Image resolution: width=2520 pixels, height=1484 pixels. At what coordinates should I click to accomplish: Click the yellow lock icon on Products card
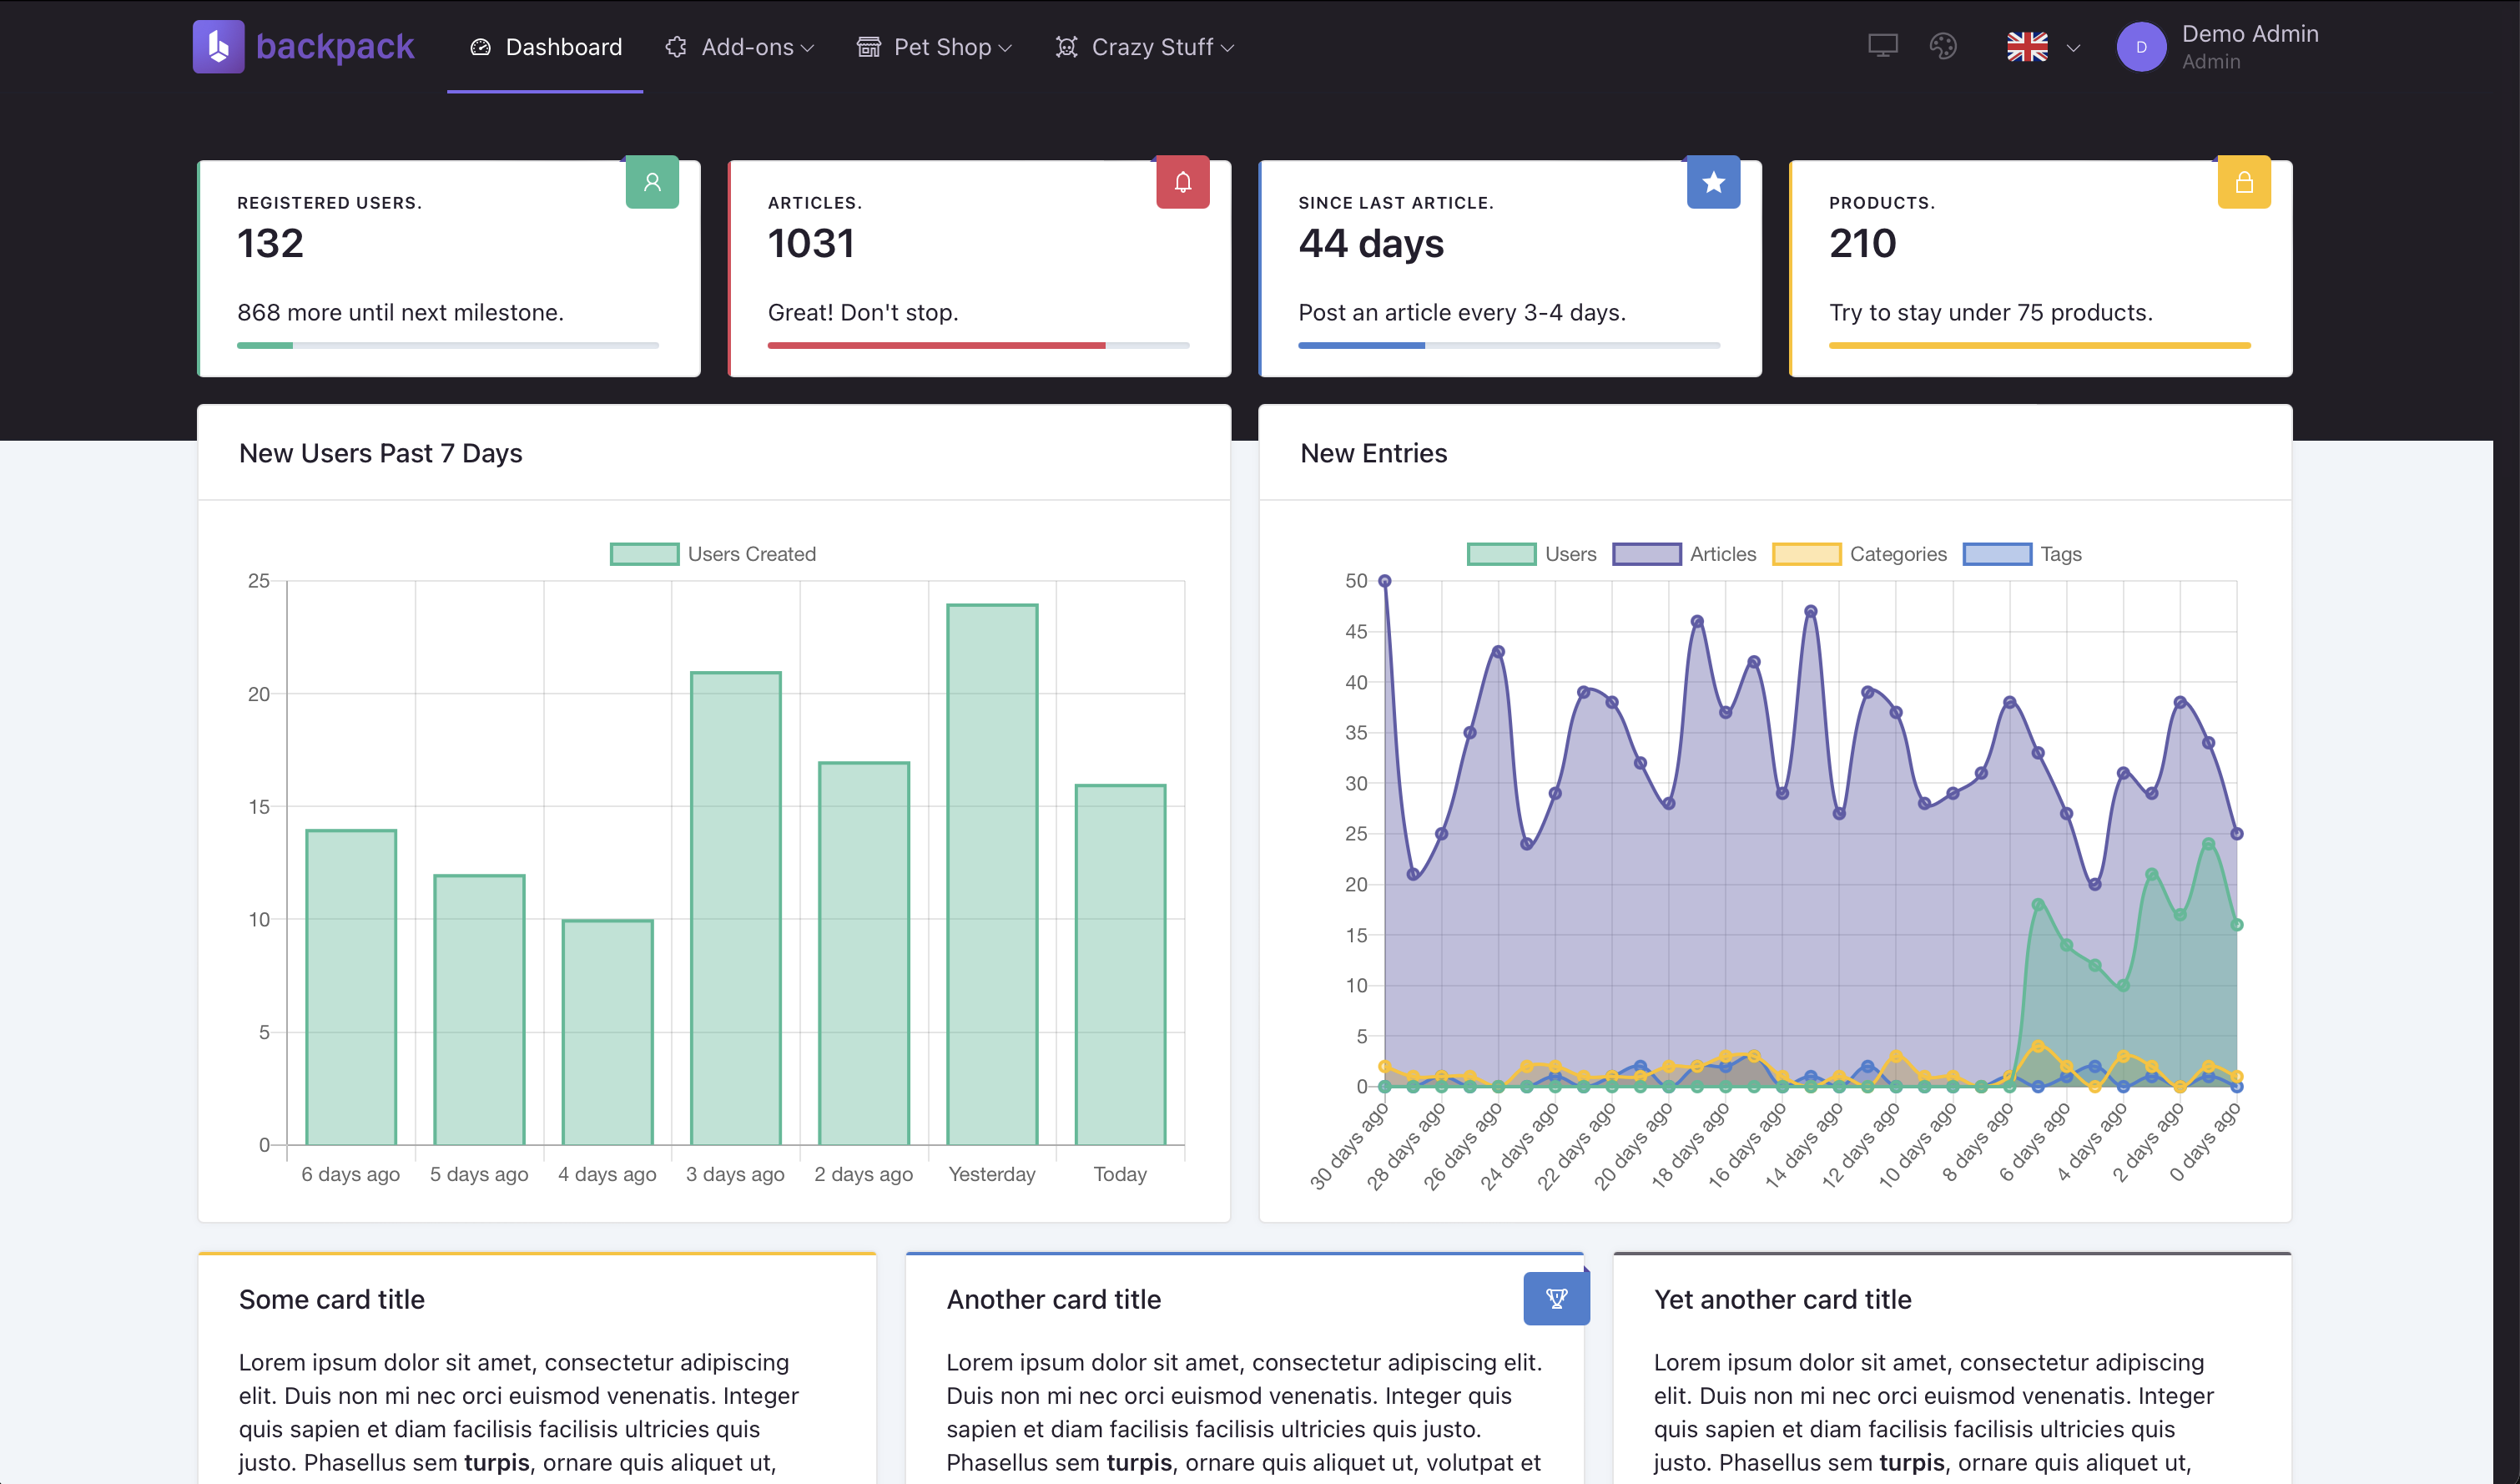pos(2244,182)
